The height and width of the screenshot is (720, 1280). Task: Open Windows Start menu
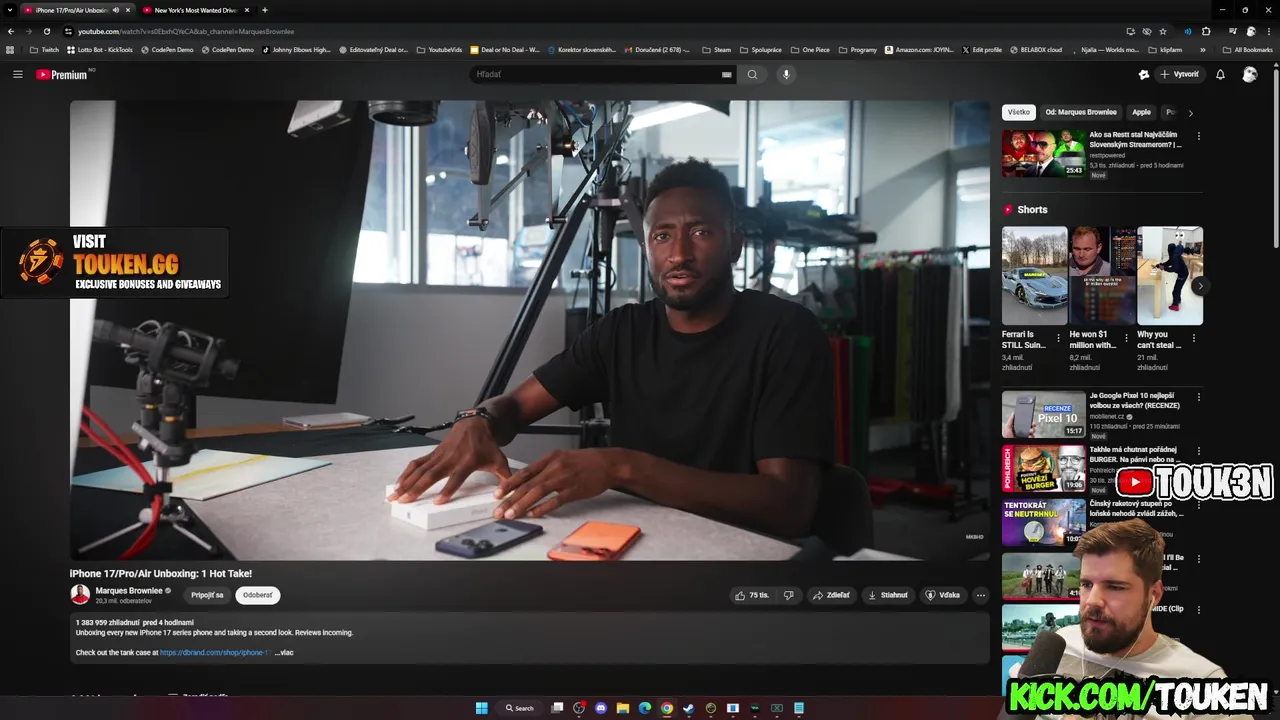(x=481, y=708)
